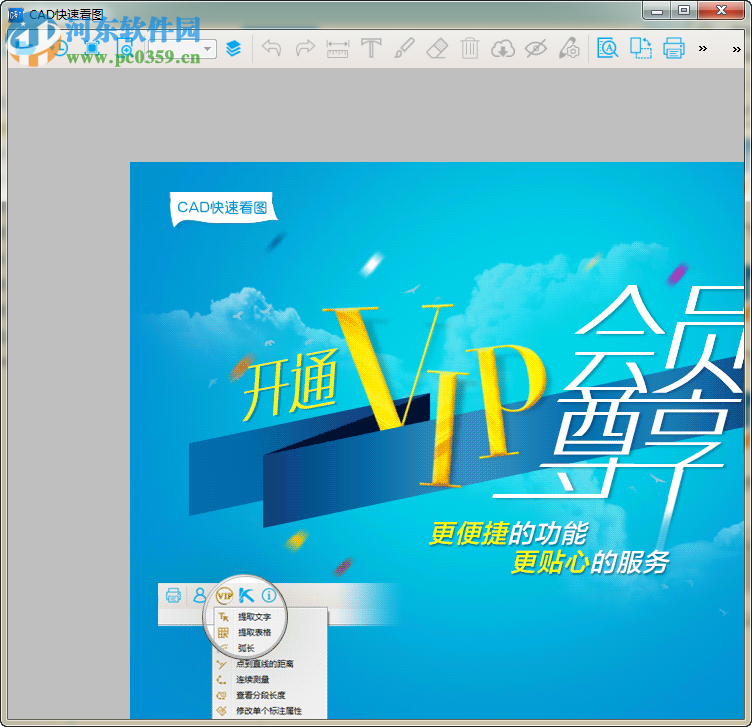This screenshot has height=727, width=752.
Task: Expand the first toolbar overflow chevron
Action: point(703,48)
